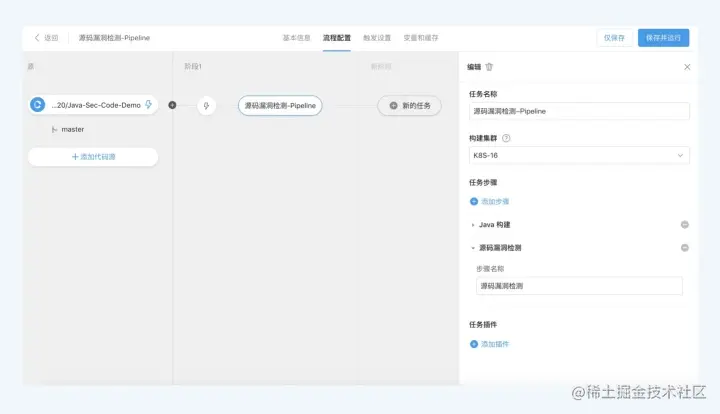Click the 仅保存 button

click(x=614, y=38)
